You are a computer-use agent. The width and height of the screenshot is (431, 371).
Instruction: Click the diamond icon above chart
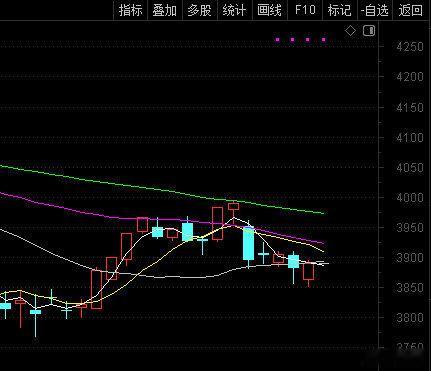click(x=350, y=31)
